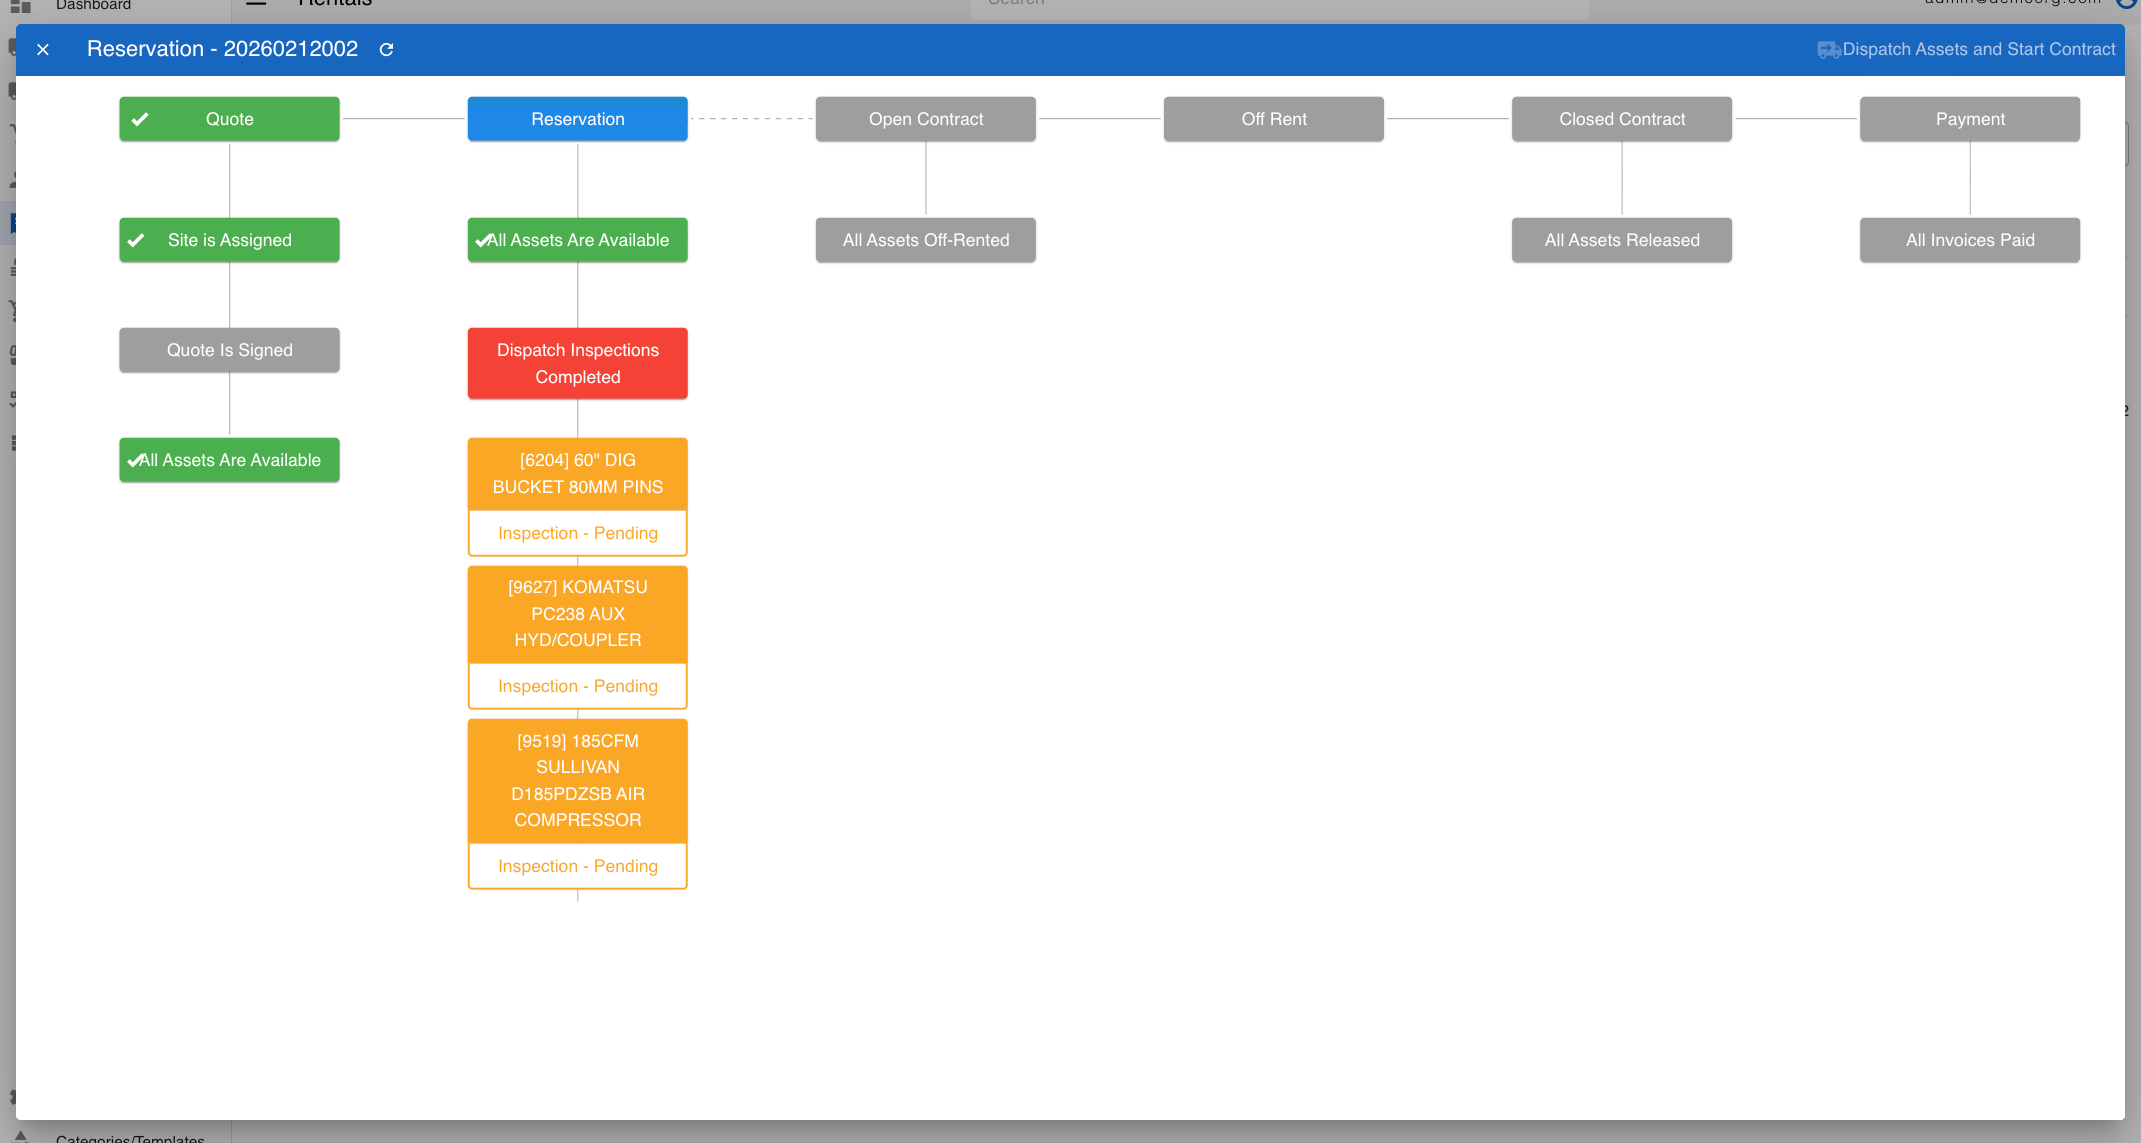Screen dimensions: 2141x1143
Task: Select the Open Contract stage
Action: coord(925,119)
